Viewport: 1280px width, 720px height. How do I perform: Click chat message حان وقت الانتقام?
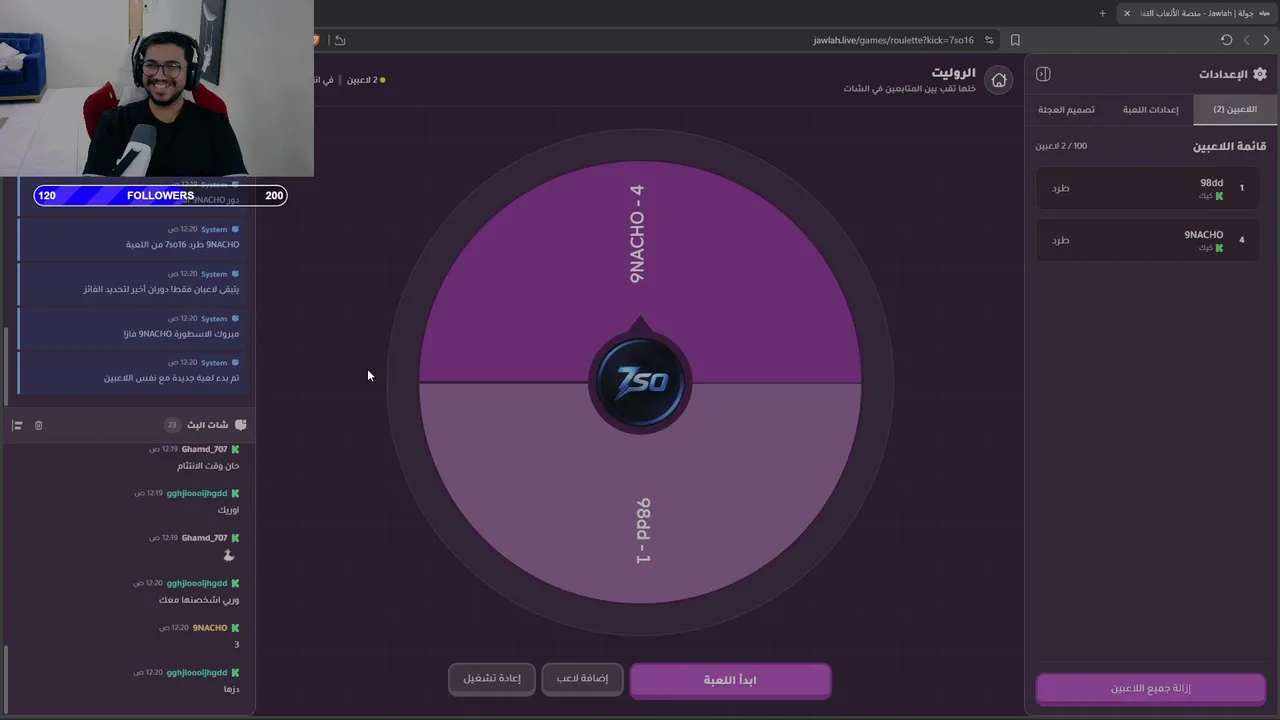(207, 466)
